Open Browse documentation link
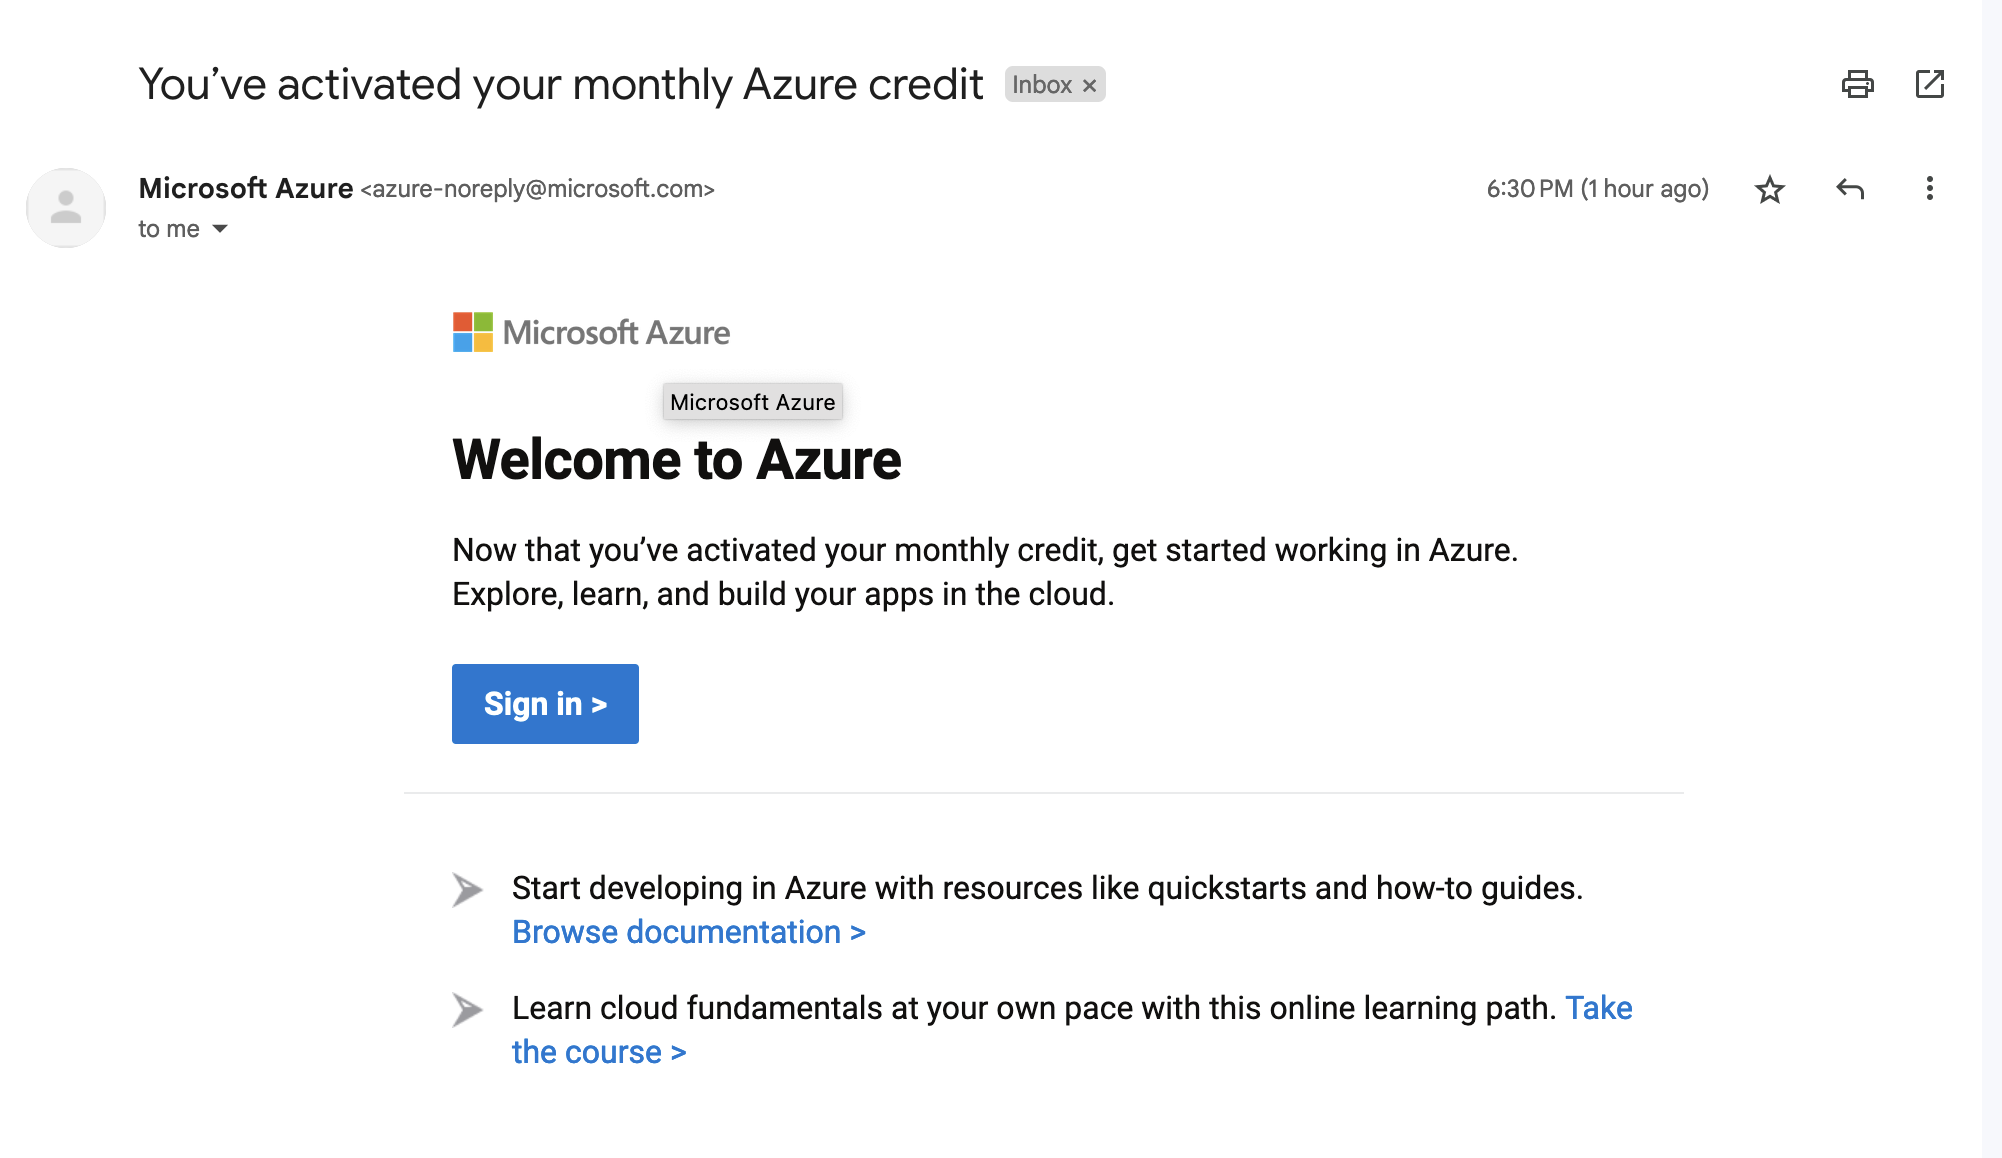 point(688,931)
